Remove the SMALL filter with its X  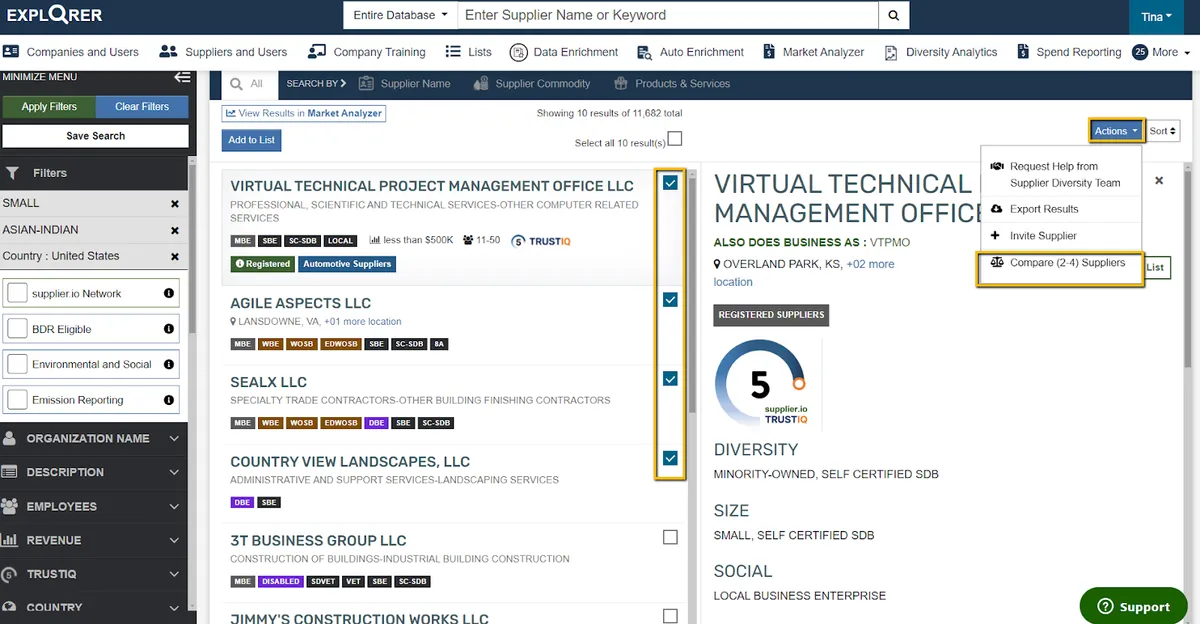pos(175,204)
